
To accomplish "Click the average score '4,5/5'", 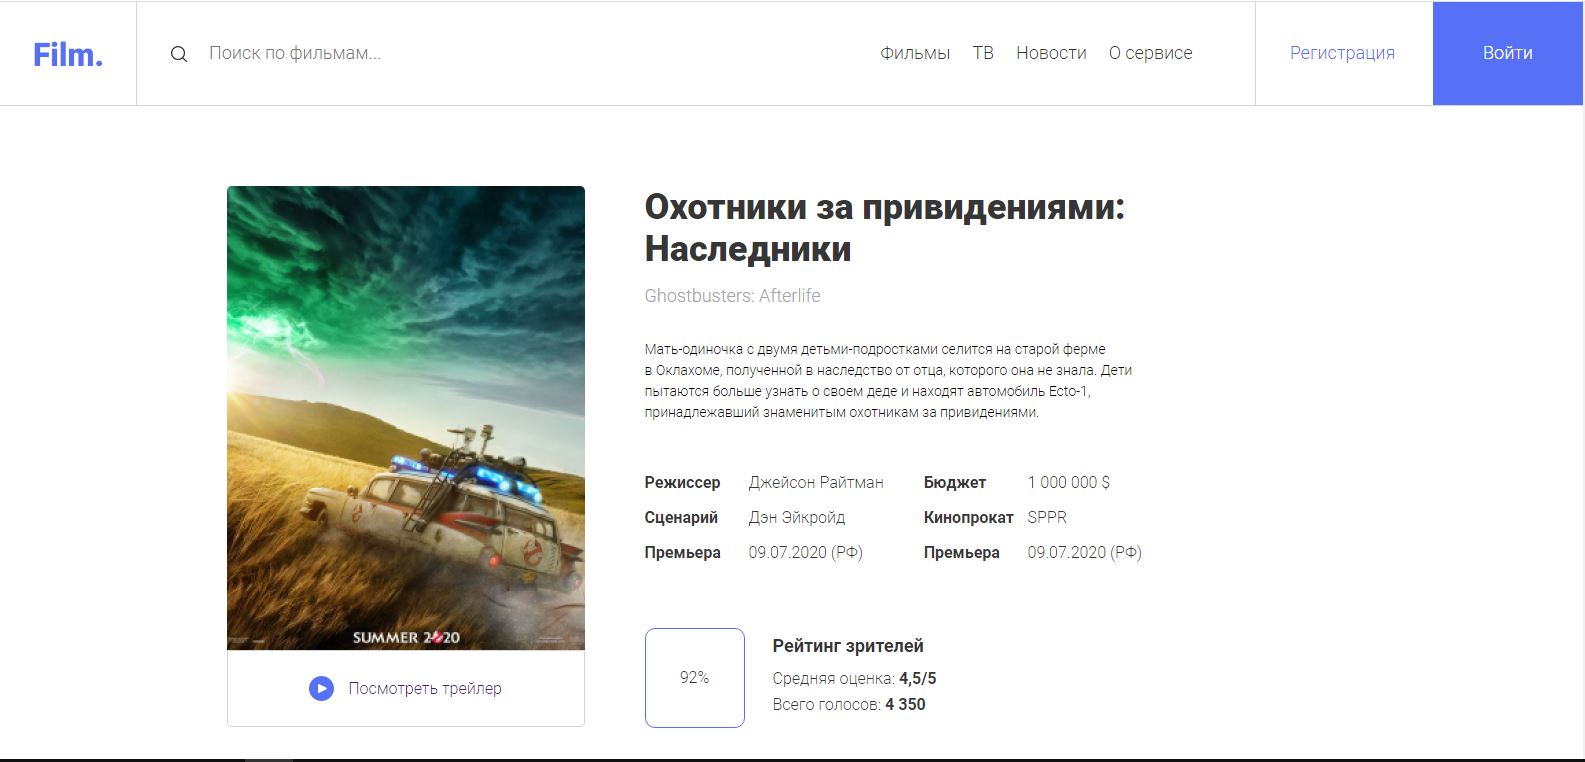I will pos(918,678).
